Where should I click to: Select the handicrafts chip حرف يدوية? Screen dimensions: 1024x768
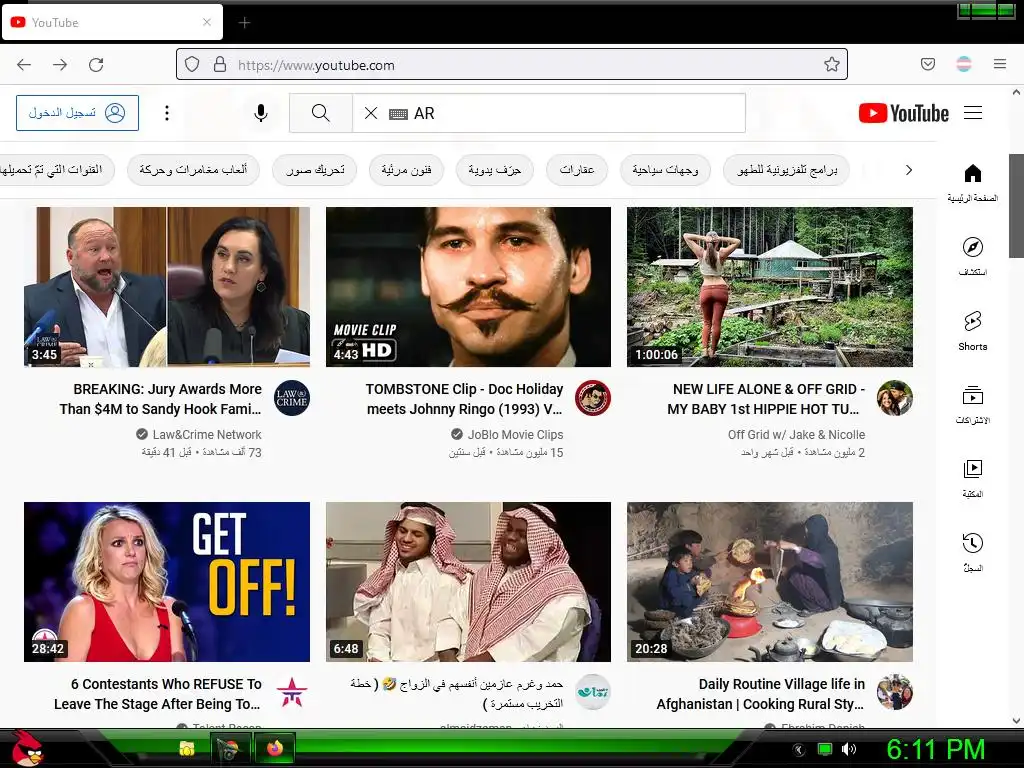click(494, 170)
